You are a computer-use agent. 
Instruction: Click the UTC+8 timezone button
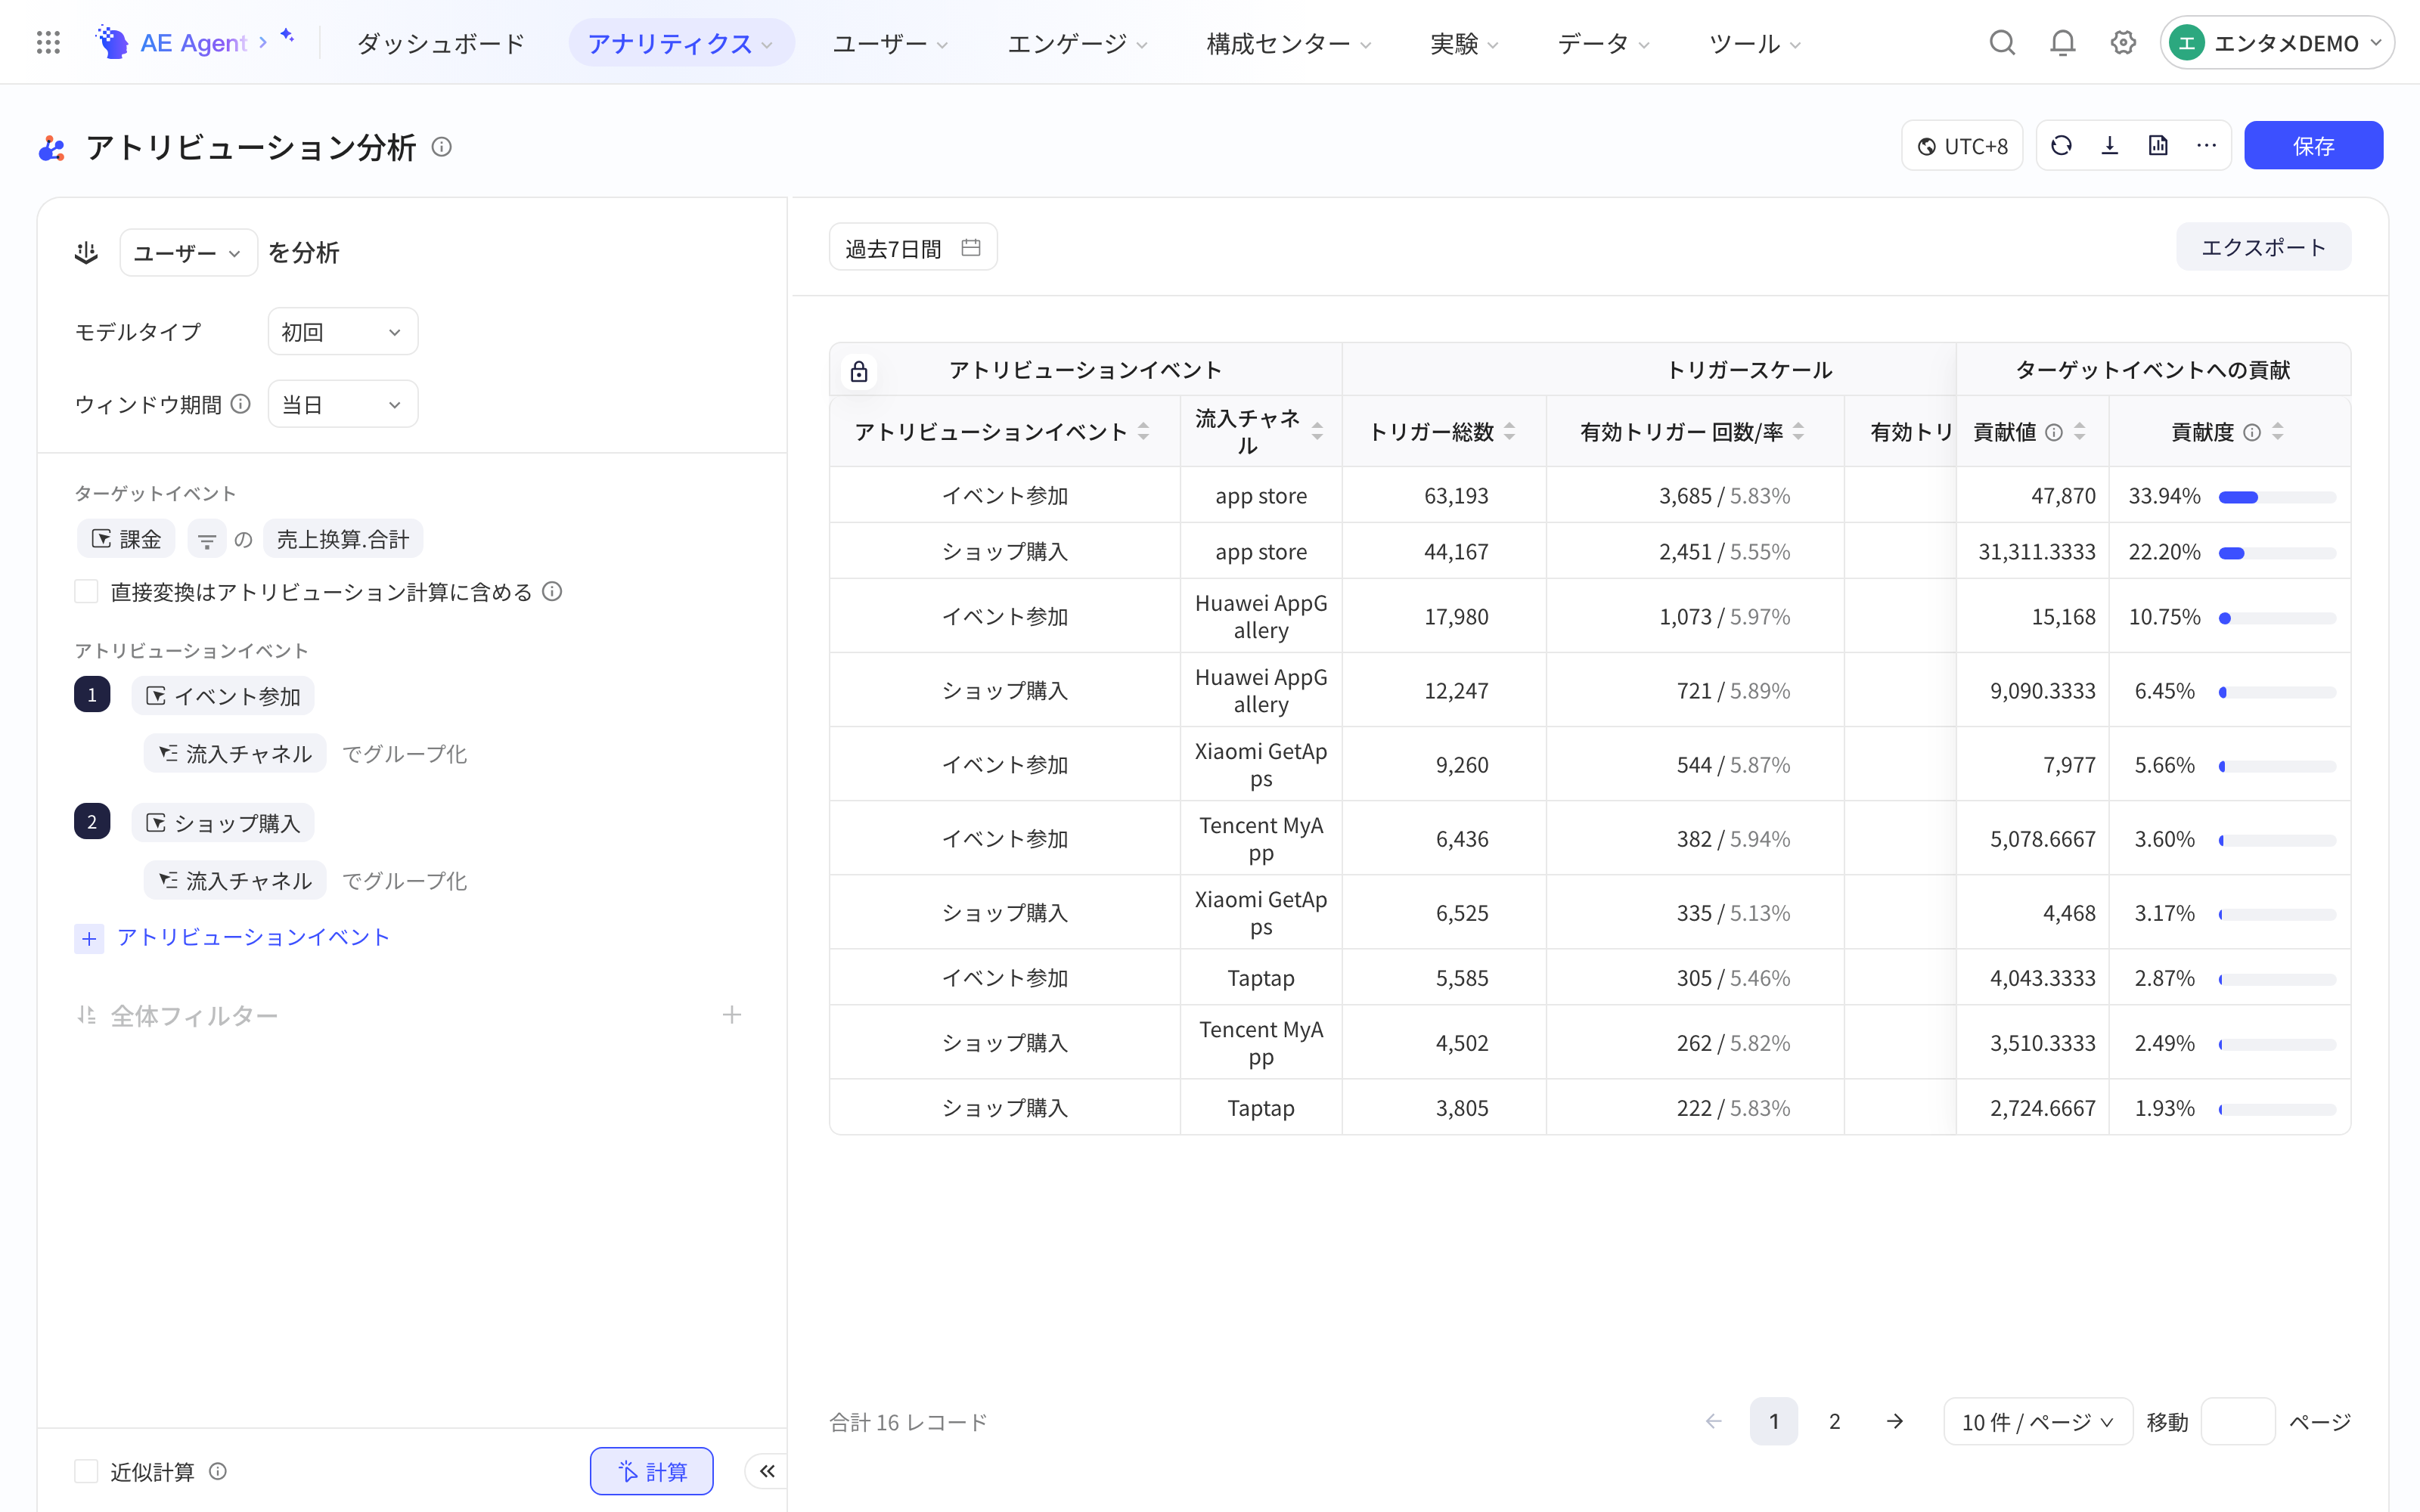[x=1962, y=146]
